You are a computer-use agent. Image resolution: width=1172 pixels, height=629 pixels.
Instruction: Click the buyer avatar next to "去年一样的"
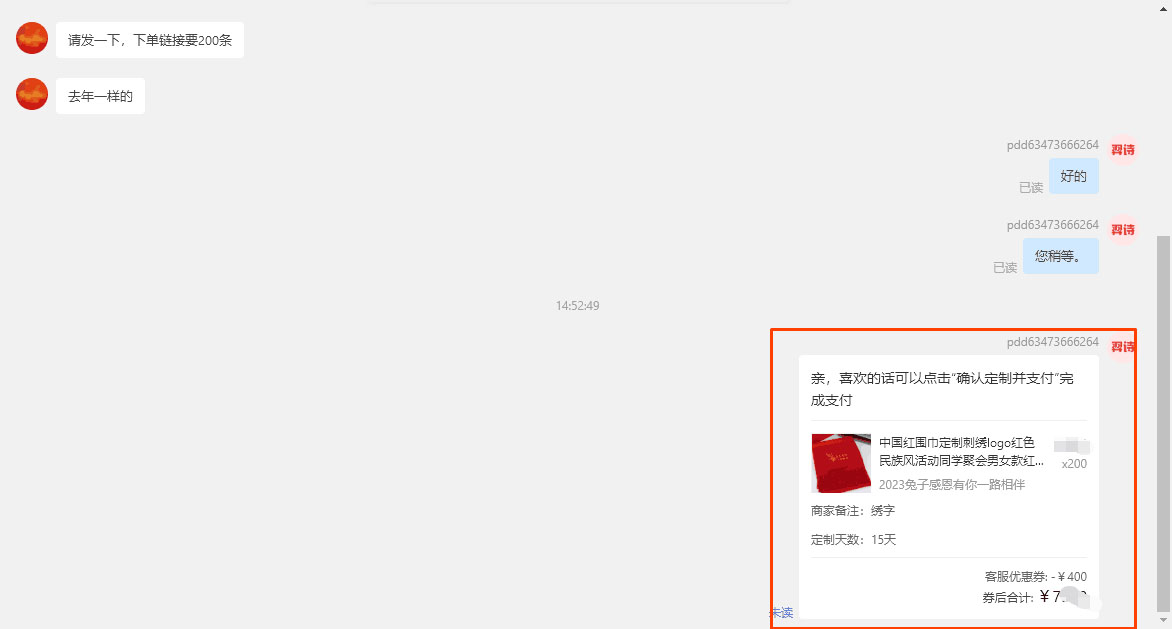(31, 94)
